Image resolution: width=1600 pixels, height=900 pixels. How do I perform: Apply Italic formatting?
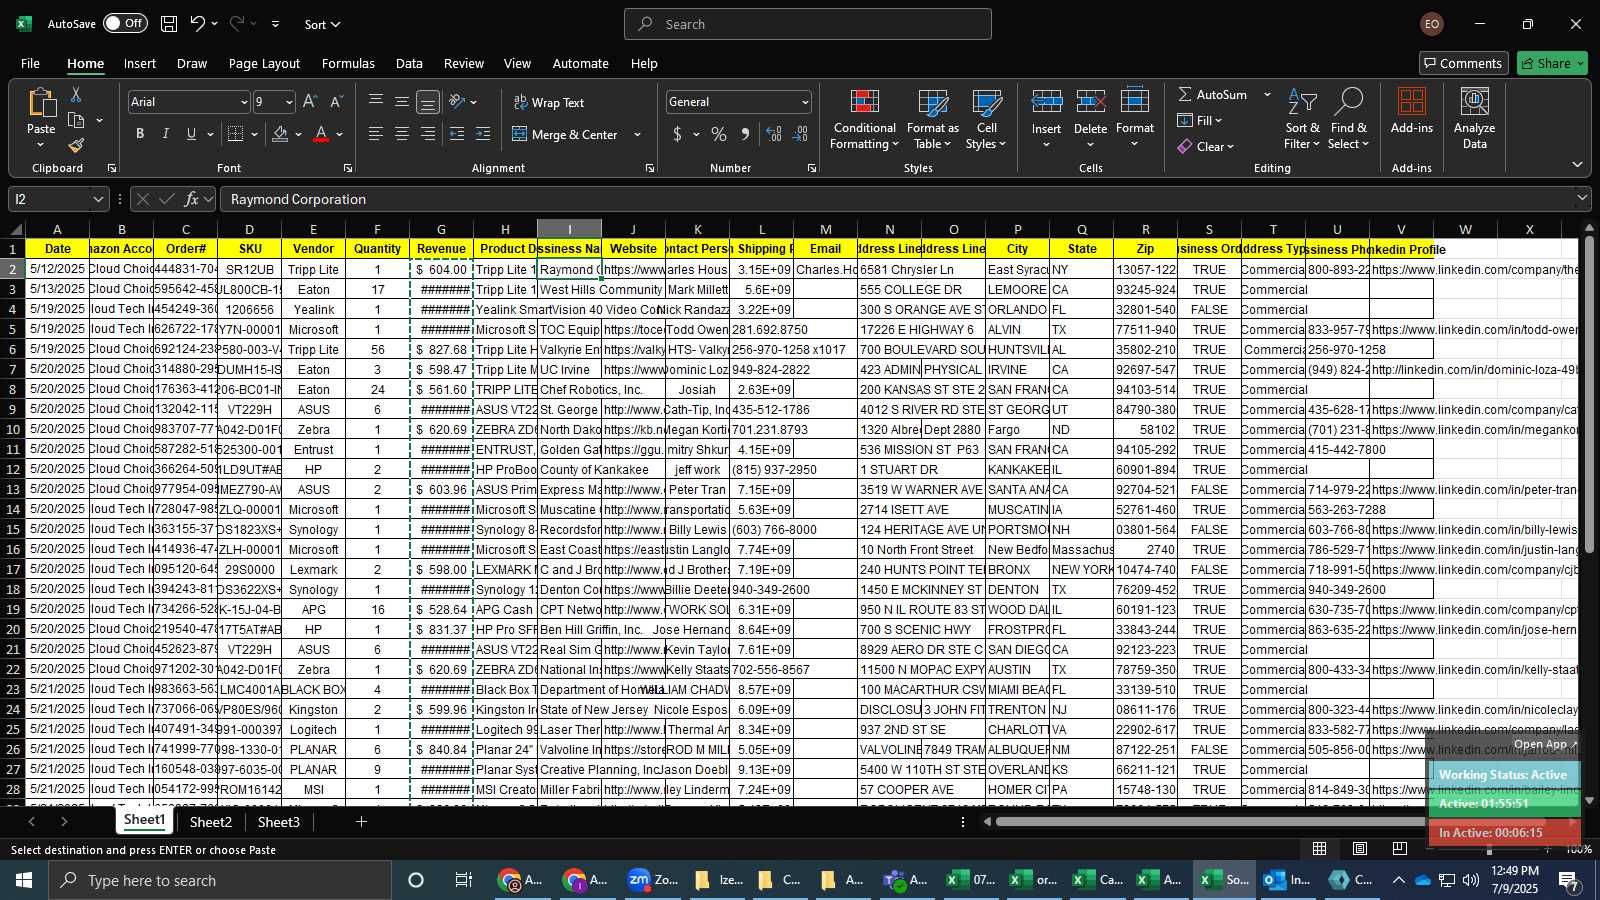click(165, 134)
